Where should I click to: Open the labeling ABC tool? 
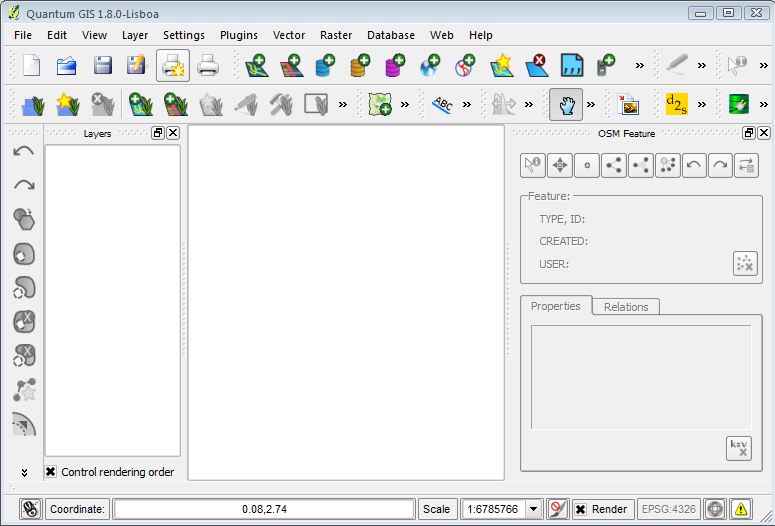pos(442,104)
